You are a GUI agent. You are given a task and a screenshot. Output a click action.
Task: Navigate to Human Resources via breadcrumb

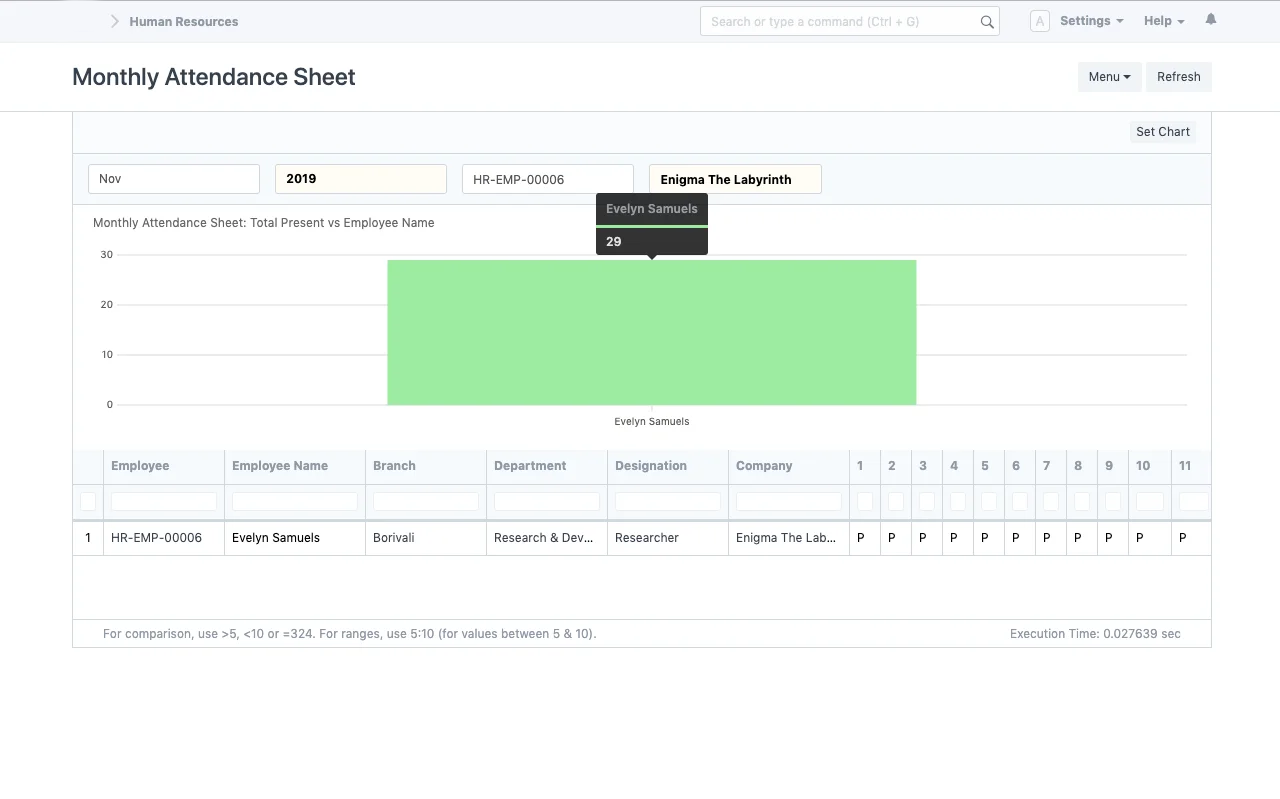tap(183, 21)
